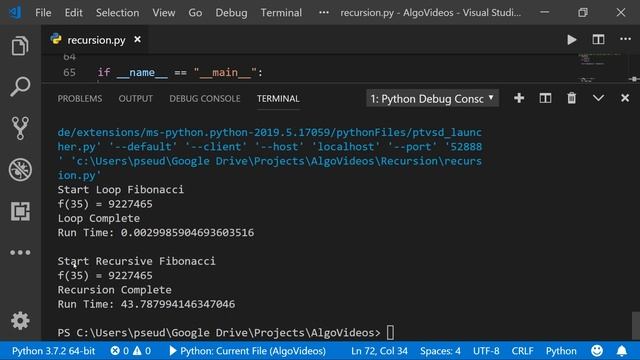Click the 'Start Loop Fibonacci' output line
This screenshot has width=640, height=360.
click(x=121, y=190)
